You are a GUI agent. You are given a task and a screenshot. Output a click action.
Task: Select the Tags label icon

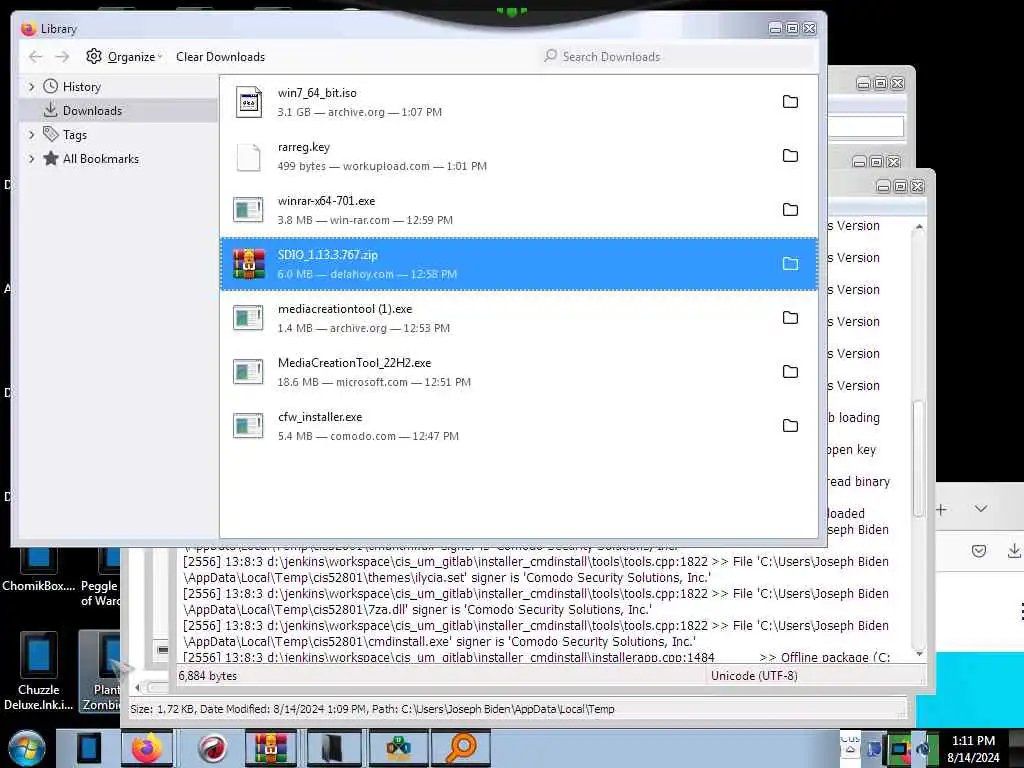click(x=51, y=134)
